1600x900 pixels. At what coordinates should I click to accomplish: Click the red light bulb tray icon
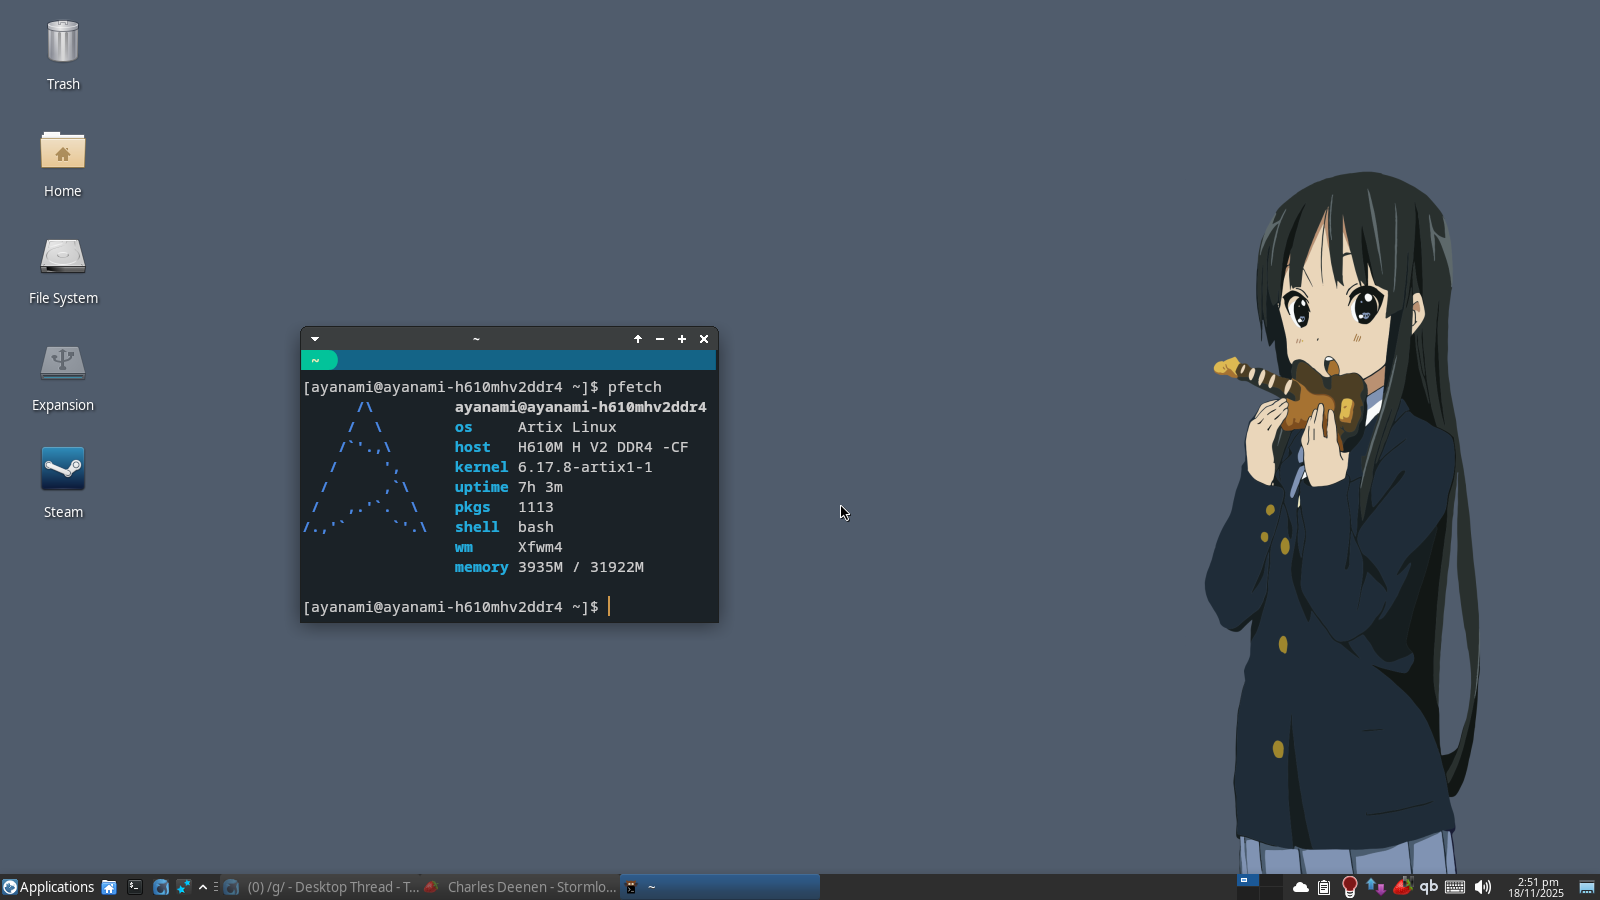click(1350, 887)
